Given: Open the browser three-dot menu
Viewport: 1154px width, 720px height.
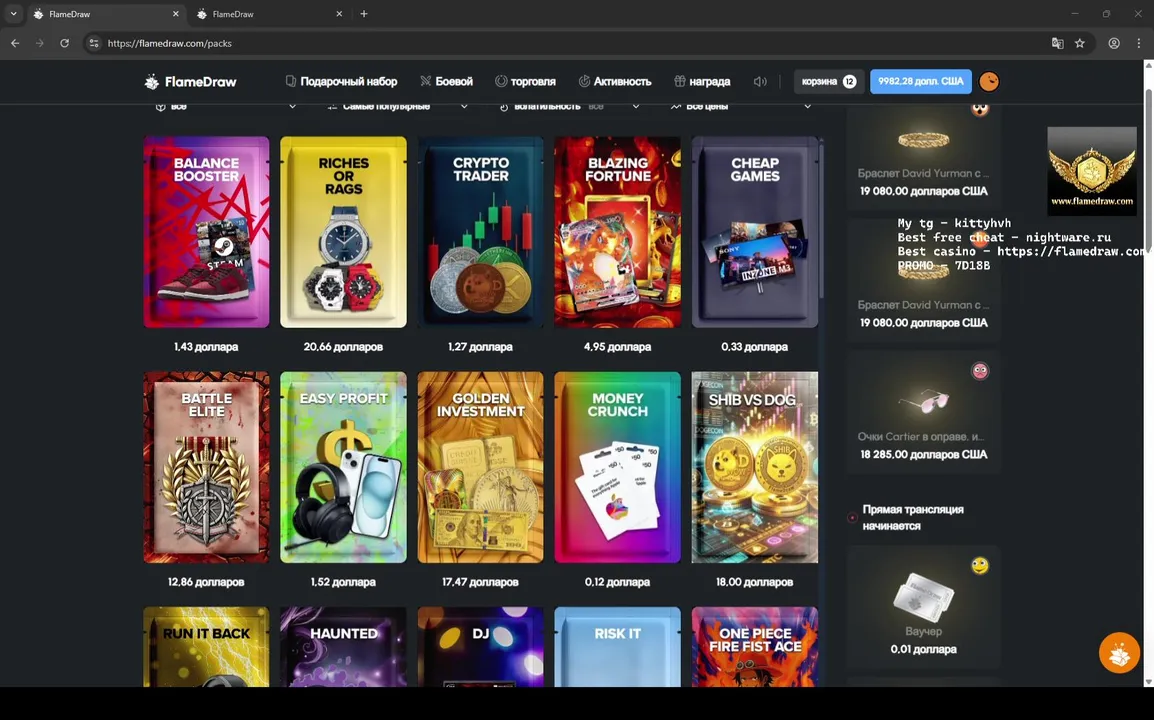Looking at the screenshot, I should pyautogui.click(x=1139, y=43).
